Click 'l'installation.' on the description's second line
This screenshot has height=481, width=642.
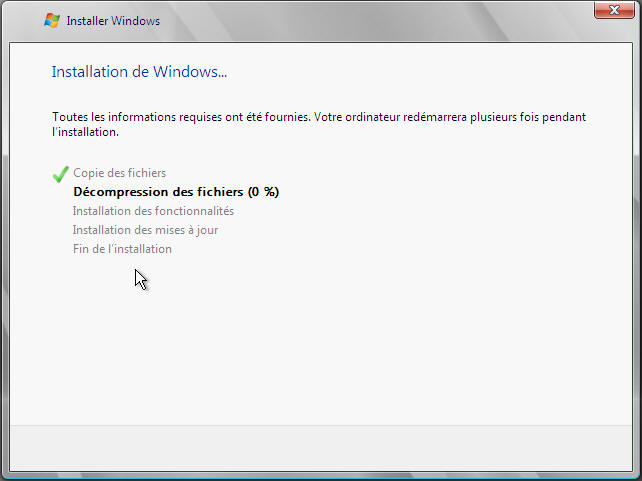(x=85, y=132)
